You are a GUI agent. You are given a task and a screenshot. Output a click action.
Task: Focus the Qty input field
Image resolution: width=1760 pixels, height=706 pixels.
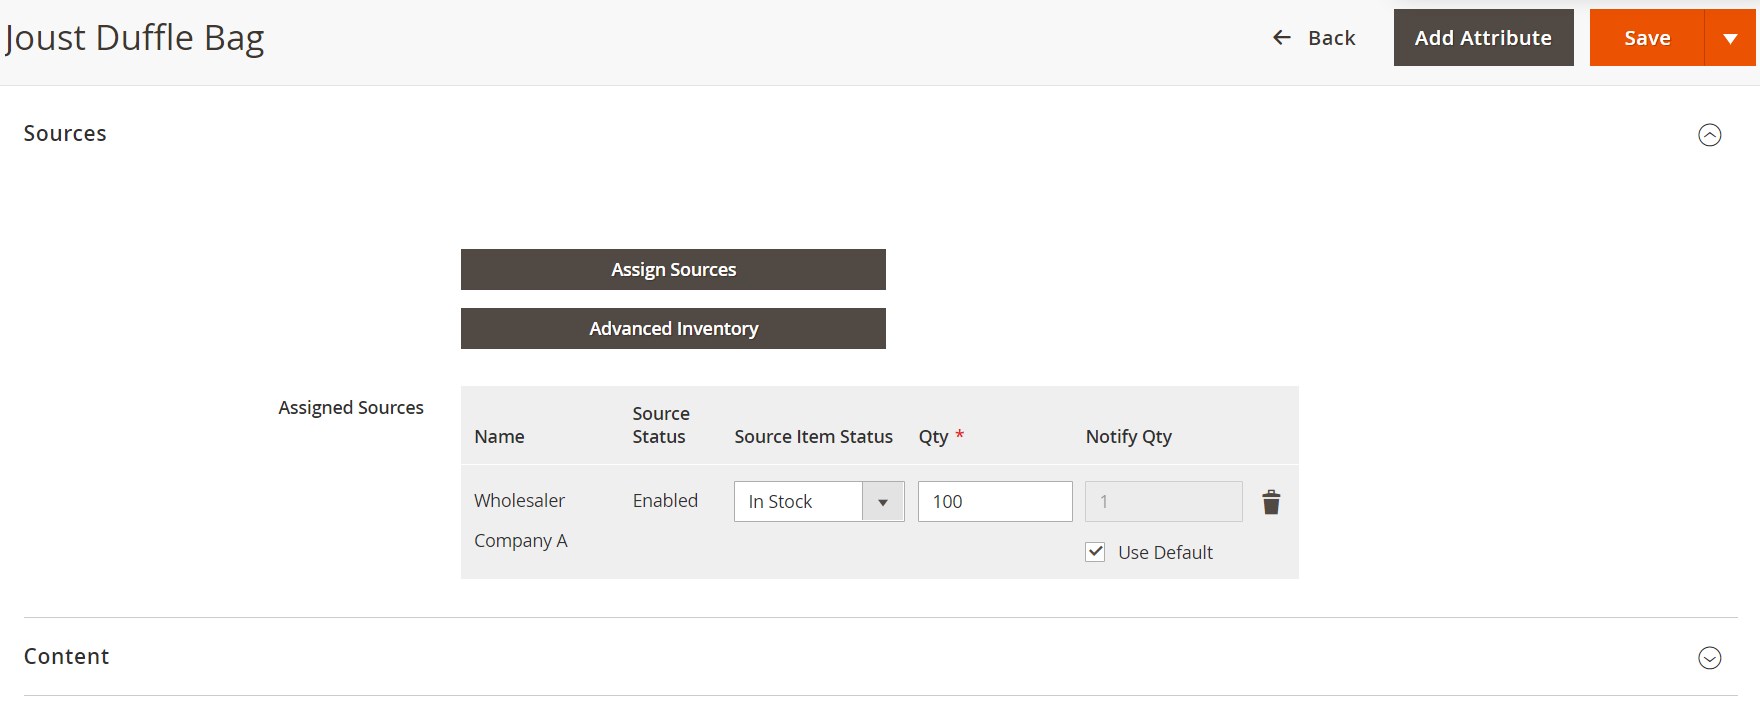pyautogui.click(x=994, y=502)
